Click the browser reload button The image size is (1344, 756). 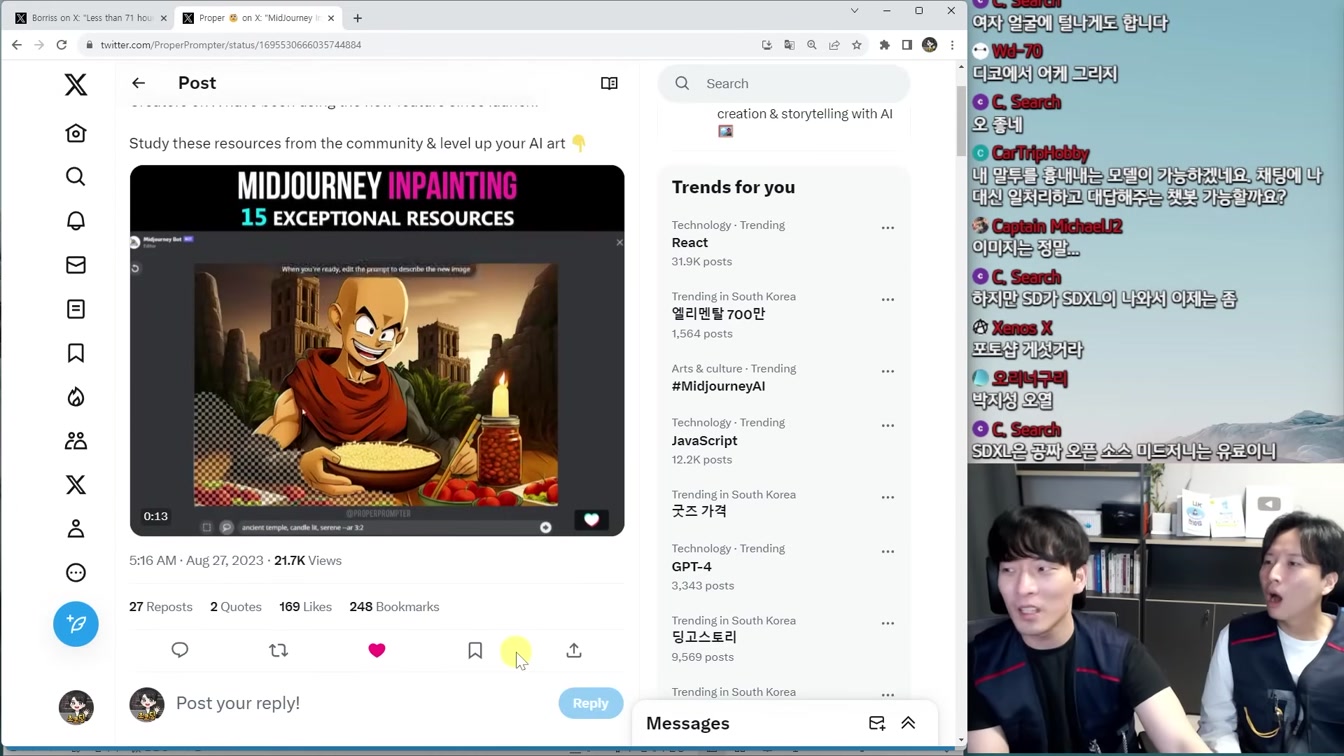tap(62, 45)
